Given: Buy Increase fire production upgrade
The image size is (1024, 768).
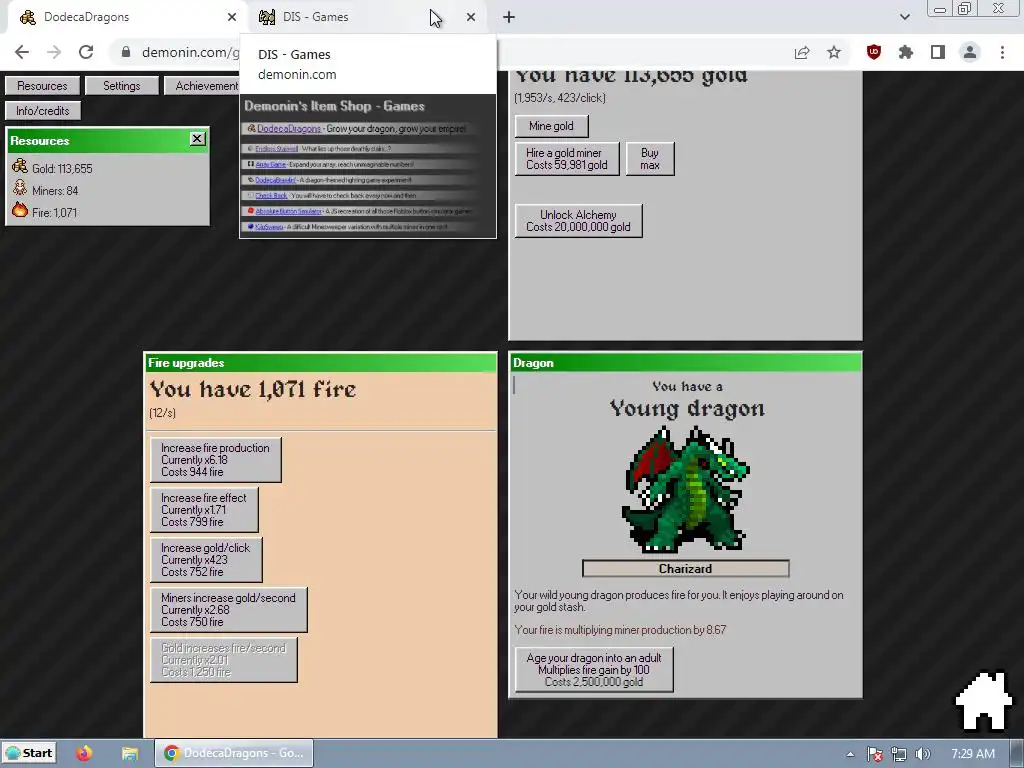Looking at the screenshot, I should point(216,460).
